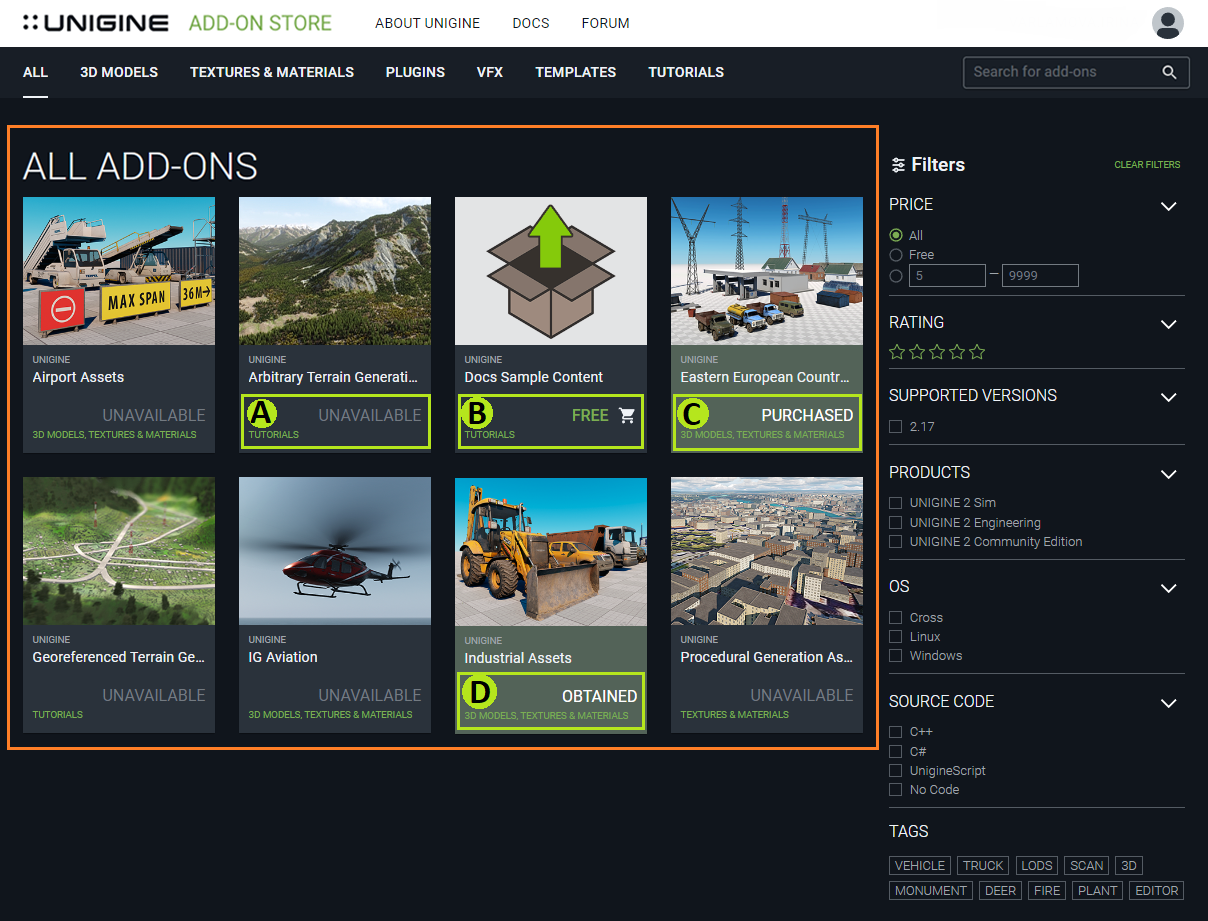Select the FIRE tag
1208x921 pixels.
(1047, 890)
